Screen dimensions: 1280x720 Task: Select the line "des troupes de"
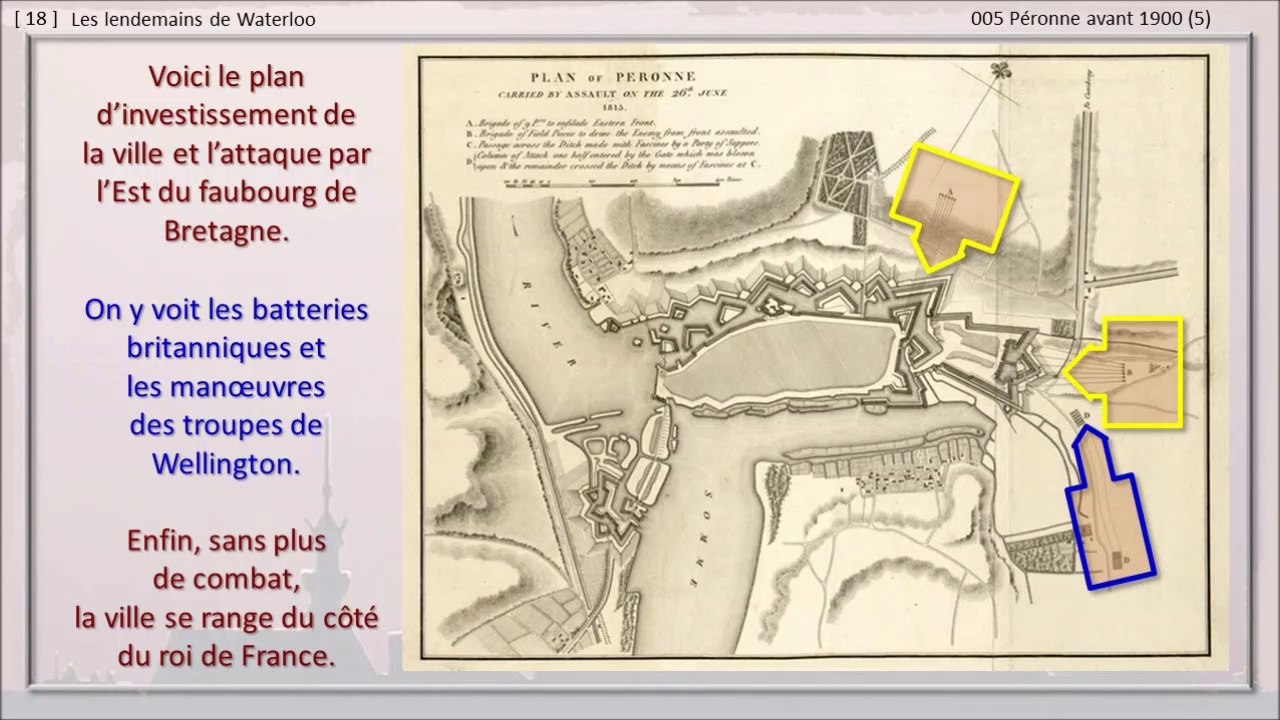click(226, 424)
